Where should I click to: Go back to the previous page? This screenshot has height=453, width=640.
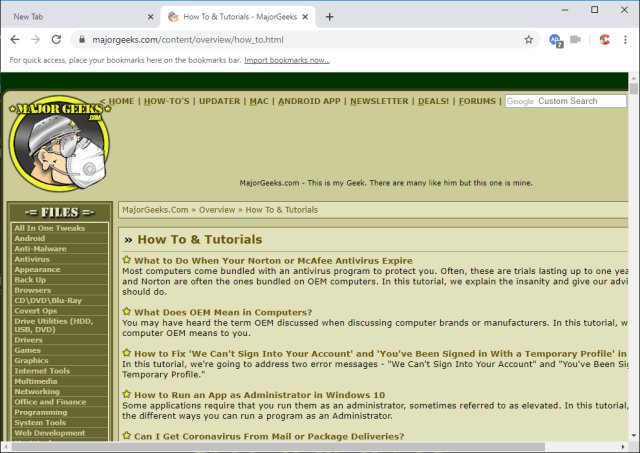(15, 40)
